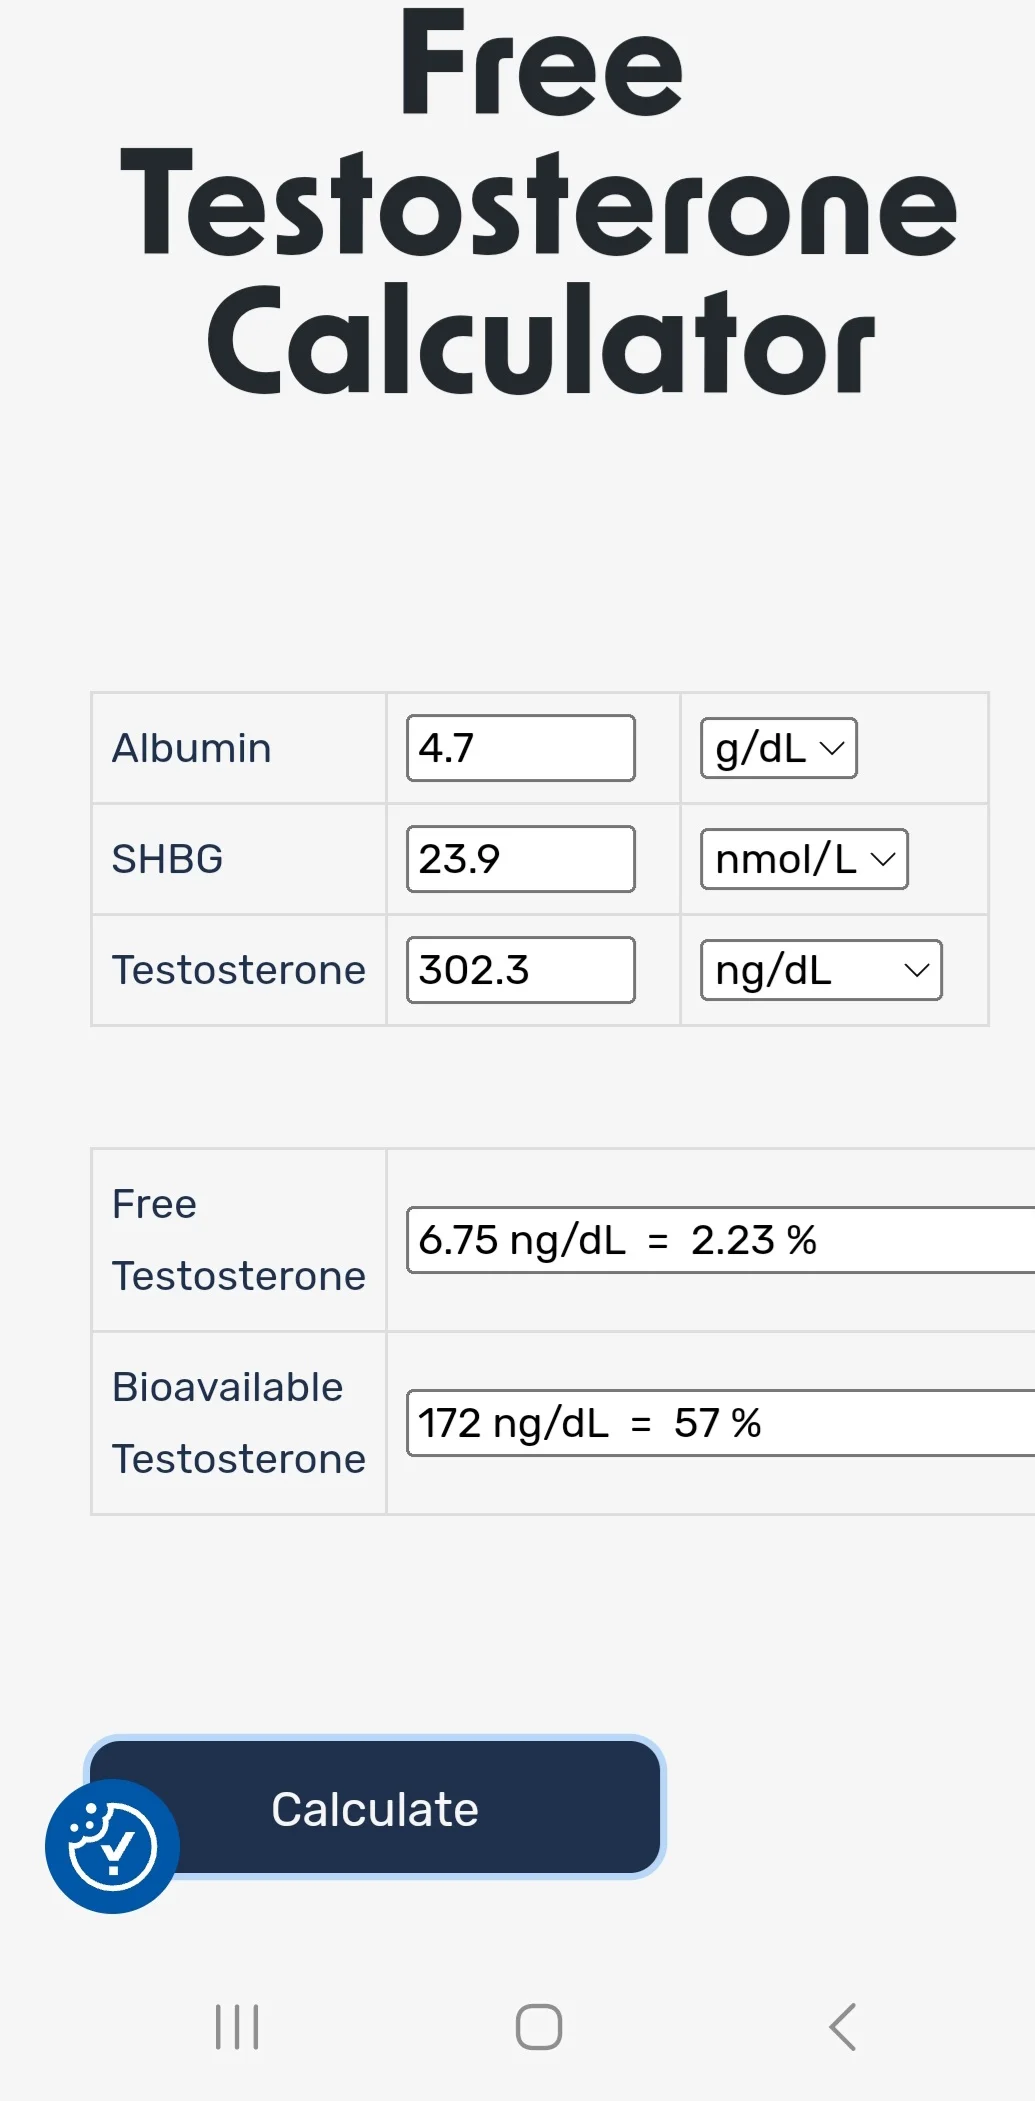
Task: Click the Free Testosterone Calculator heading
Action: tap(538, 205)
